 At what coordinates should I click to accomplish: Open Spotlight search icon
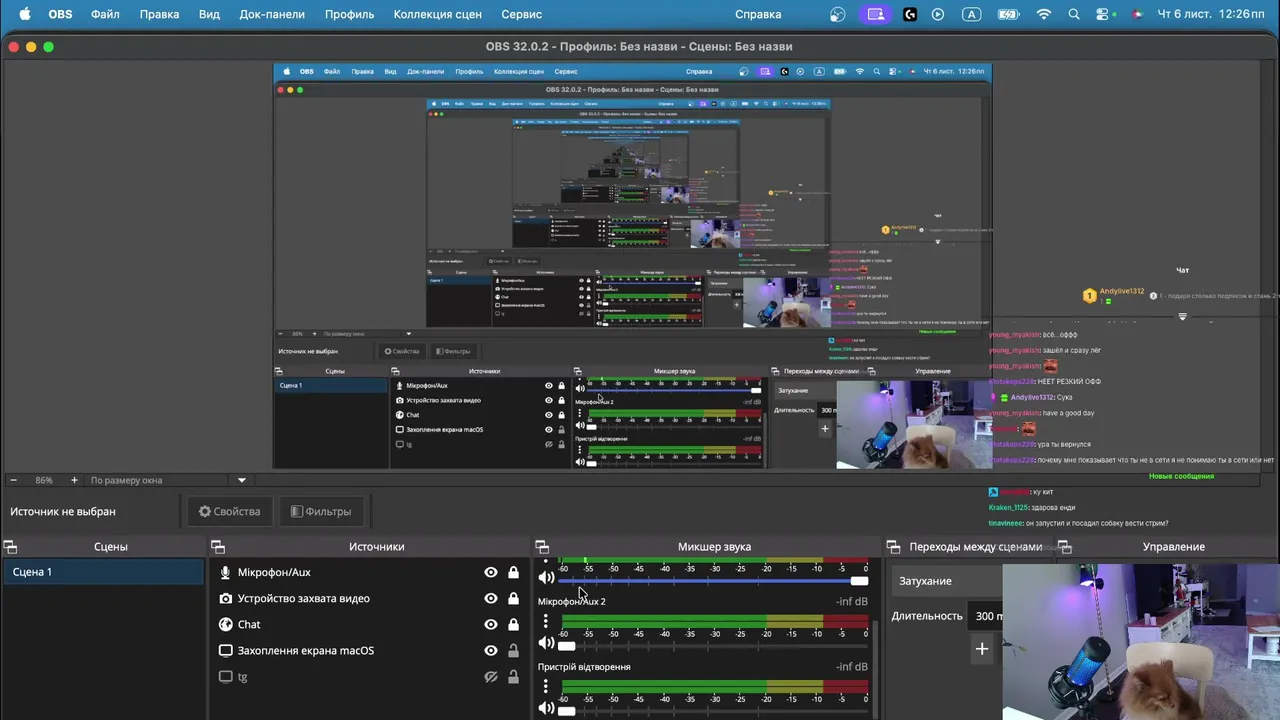pyautogui.click(x=1074, y=14)
